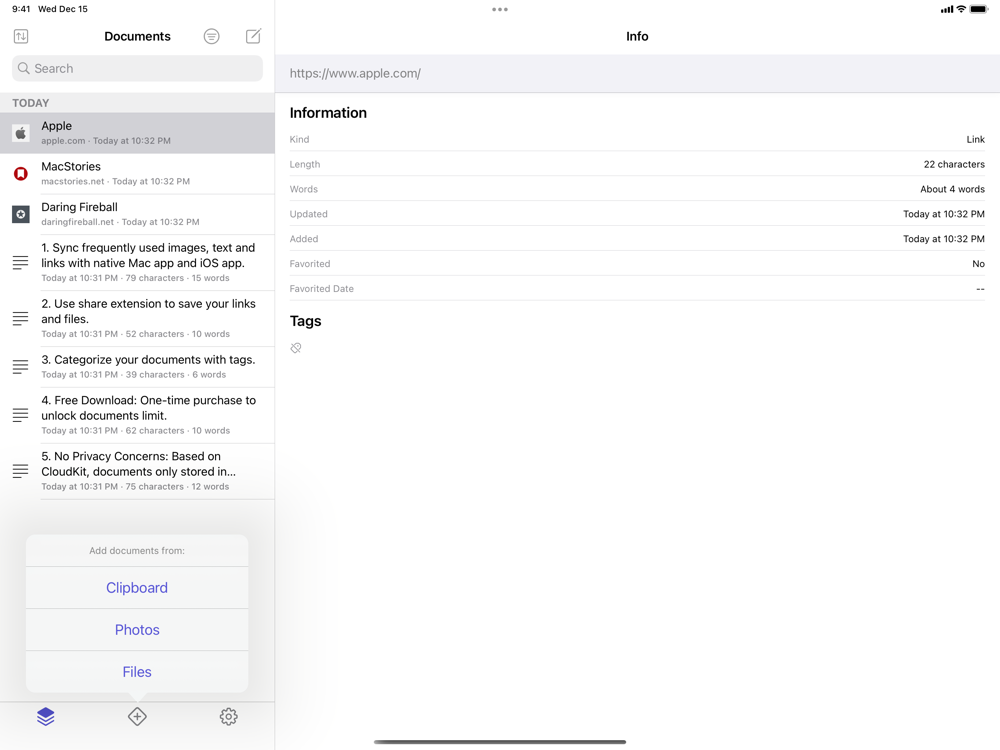The image size is (1000, 750).
Task: Tap text lines icon of note 1
Action: (x=20, y=262)
